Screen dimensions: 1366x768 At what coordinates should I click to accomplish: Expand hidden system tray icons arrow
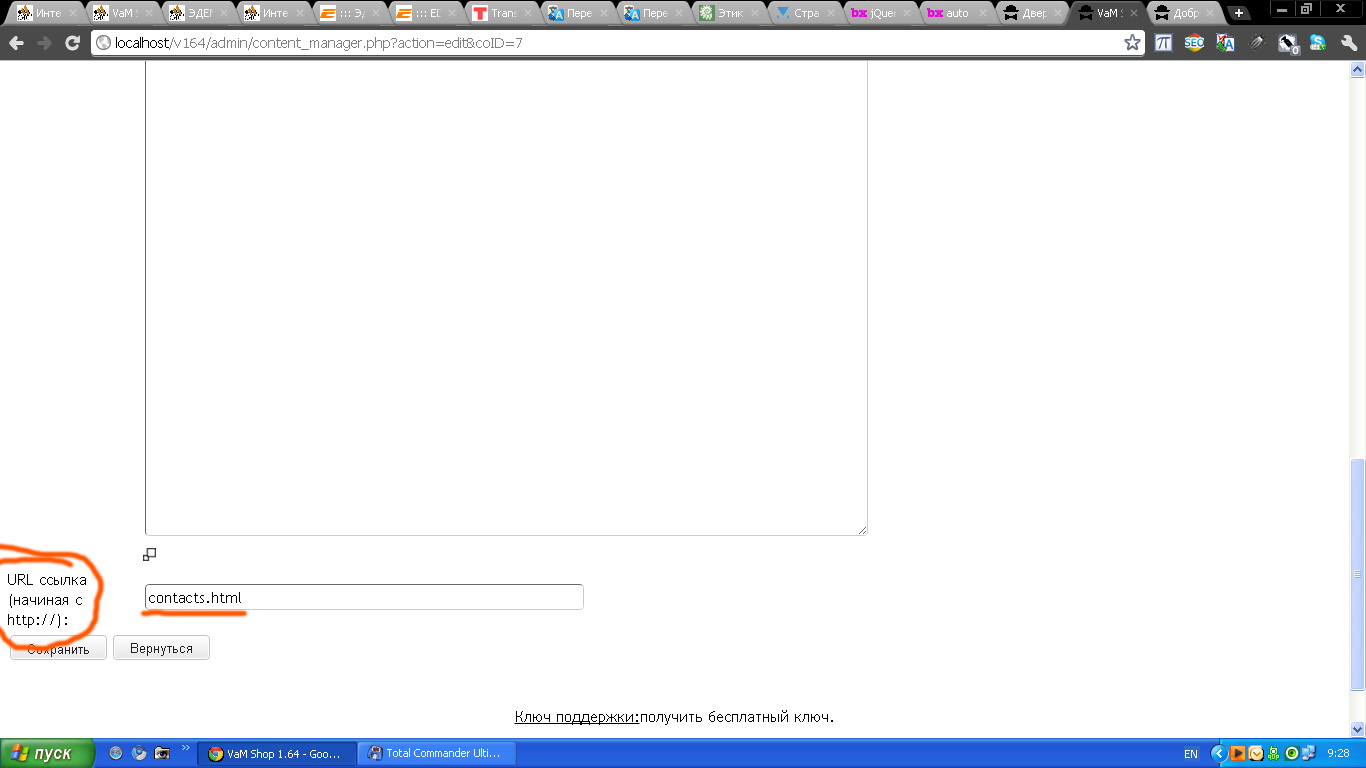pos(1218,753)
